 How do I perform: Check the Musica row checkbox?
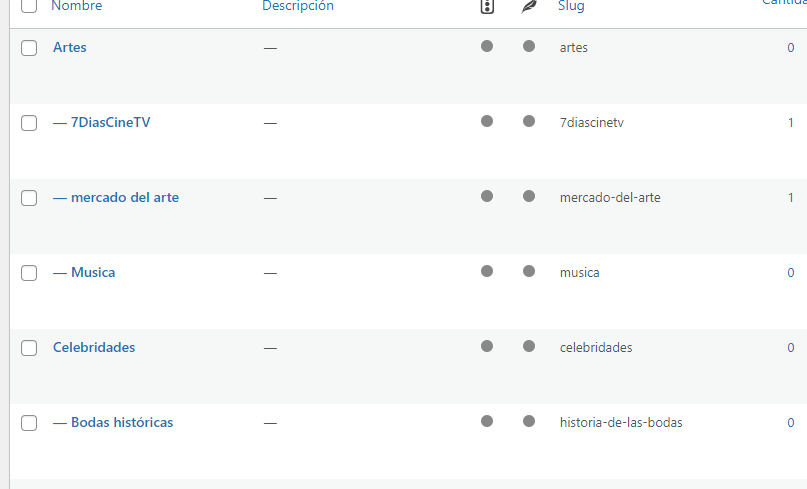click(29, 273)
